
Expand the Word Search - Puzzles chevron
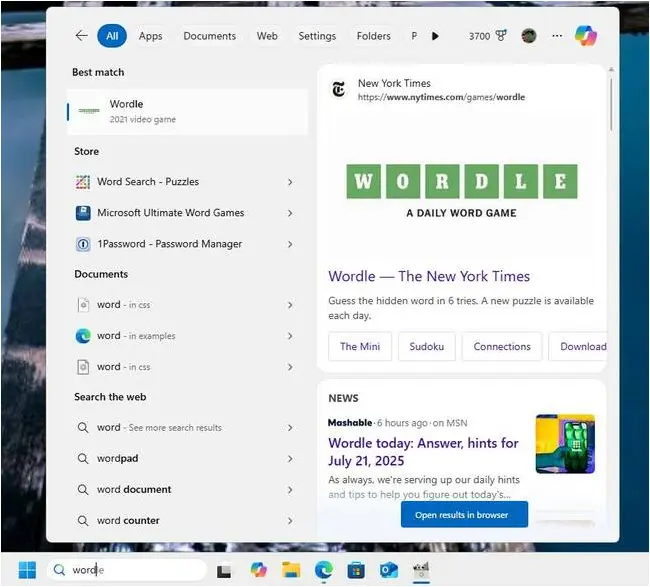290,182
